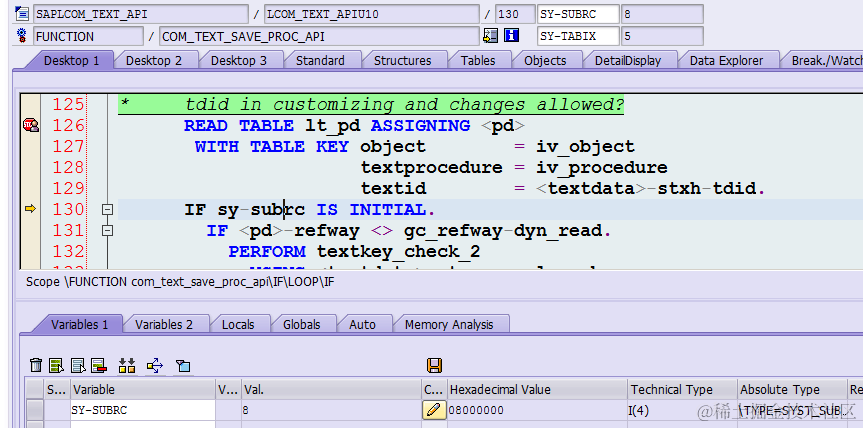Viewport: 863px width, 428px height.
Task: Click the header value 5 next to SY-TABIX
Action: tap(662, 37)
